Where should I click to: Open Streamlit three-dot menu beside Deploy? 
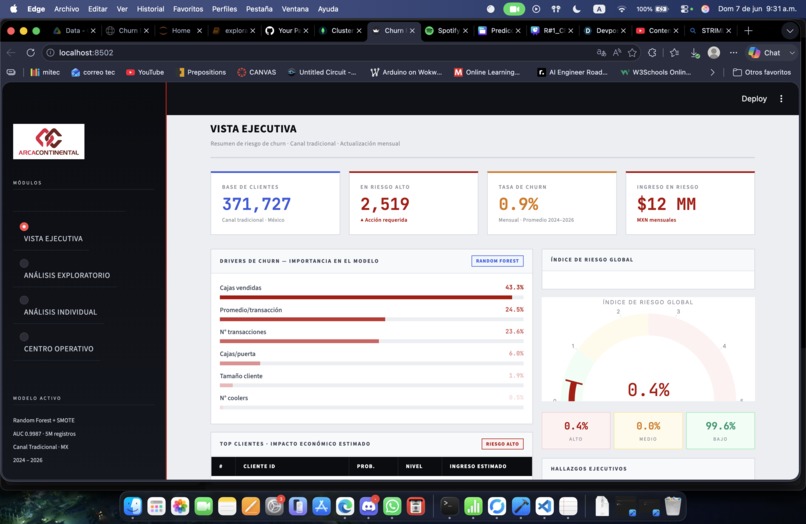click(781, 99)
